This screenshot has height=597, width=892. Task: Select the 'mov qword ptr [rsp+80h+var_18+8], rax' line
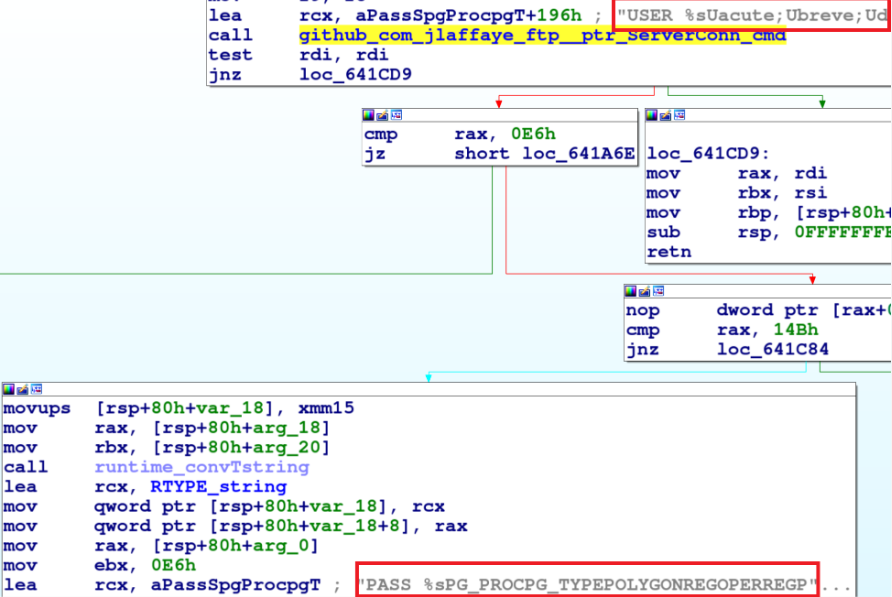click(236, 526)
